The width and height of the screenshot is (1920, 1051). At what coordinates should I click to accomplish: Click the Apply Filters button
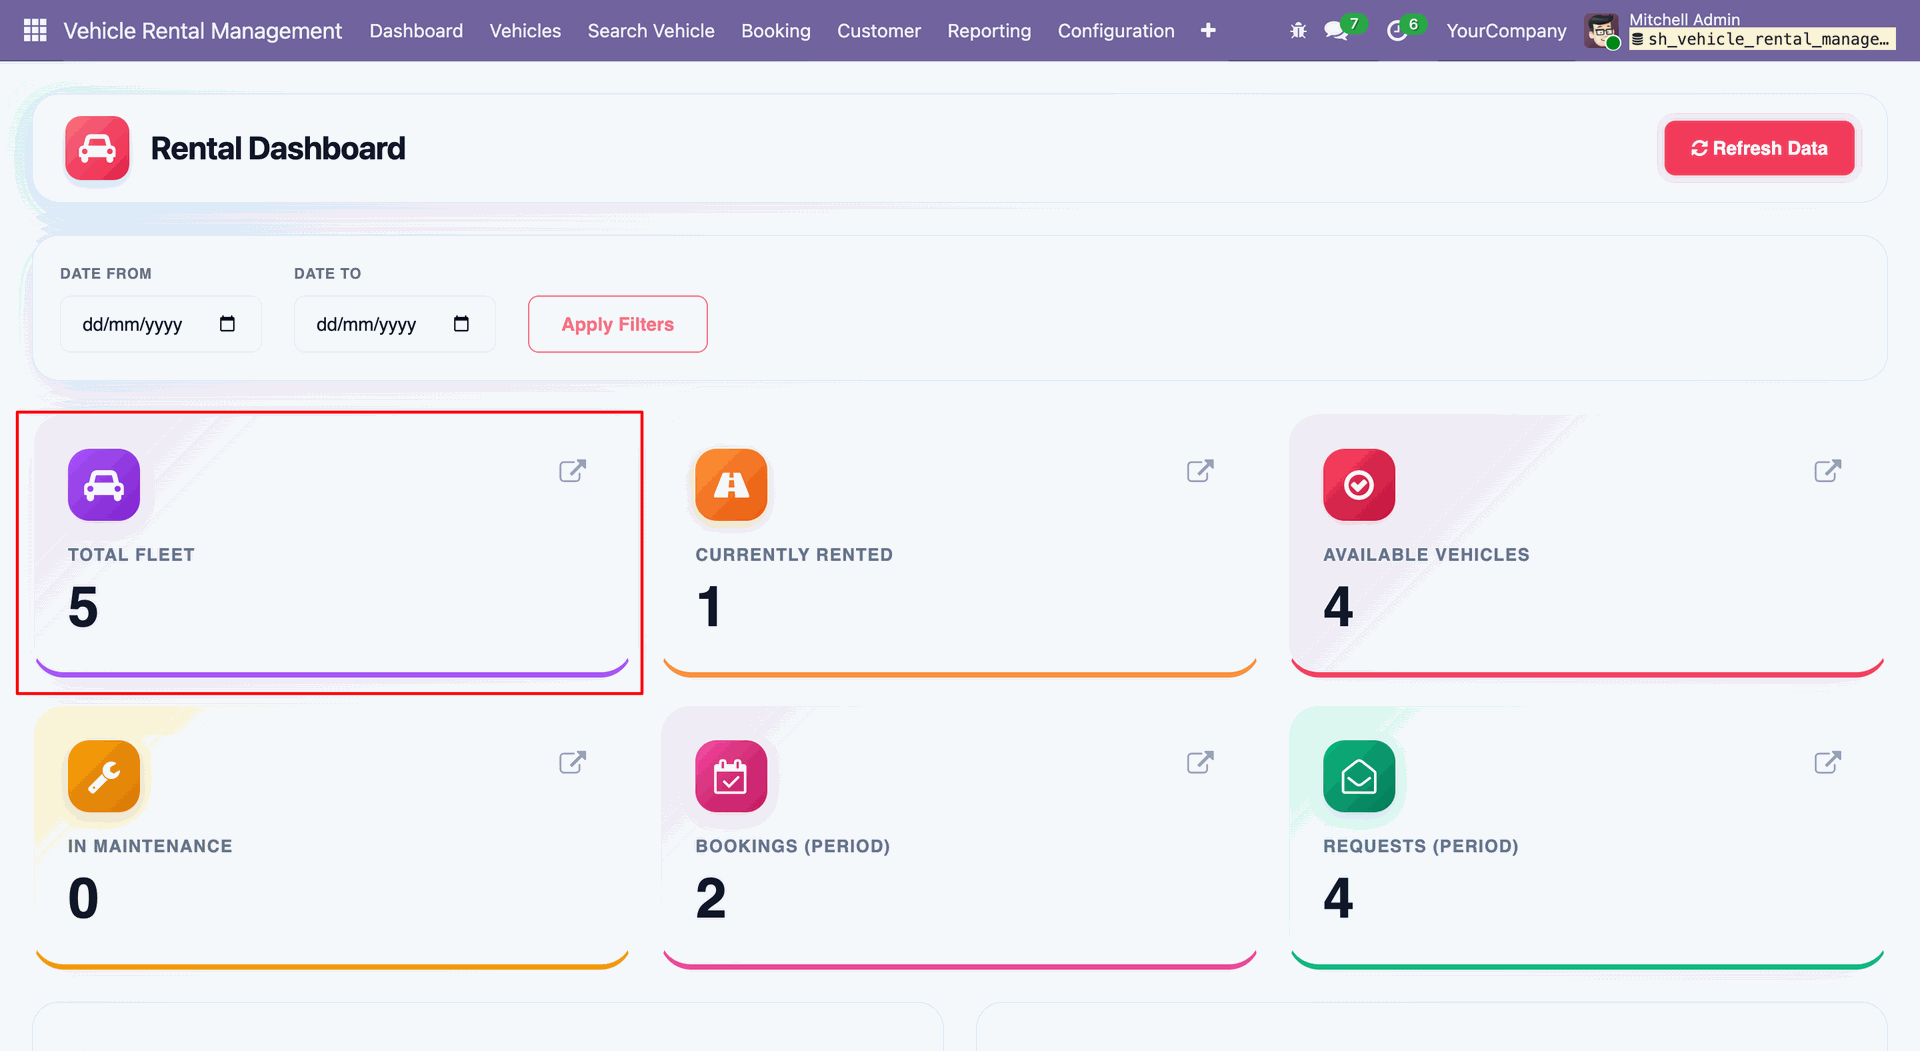(618, 324)
